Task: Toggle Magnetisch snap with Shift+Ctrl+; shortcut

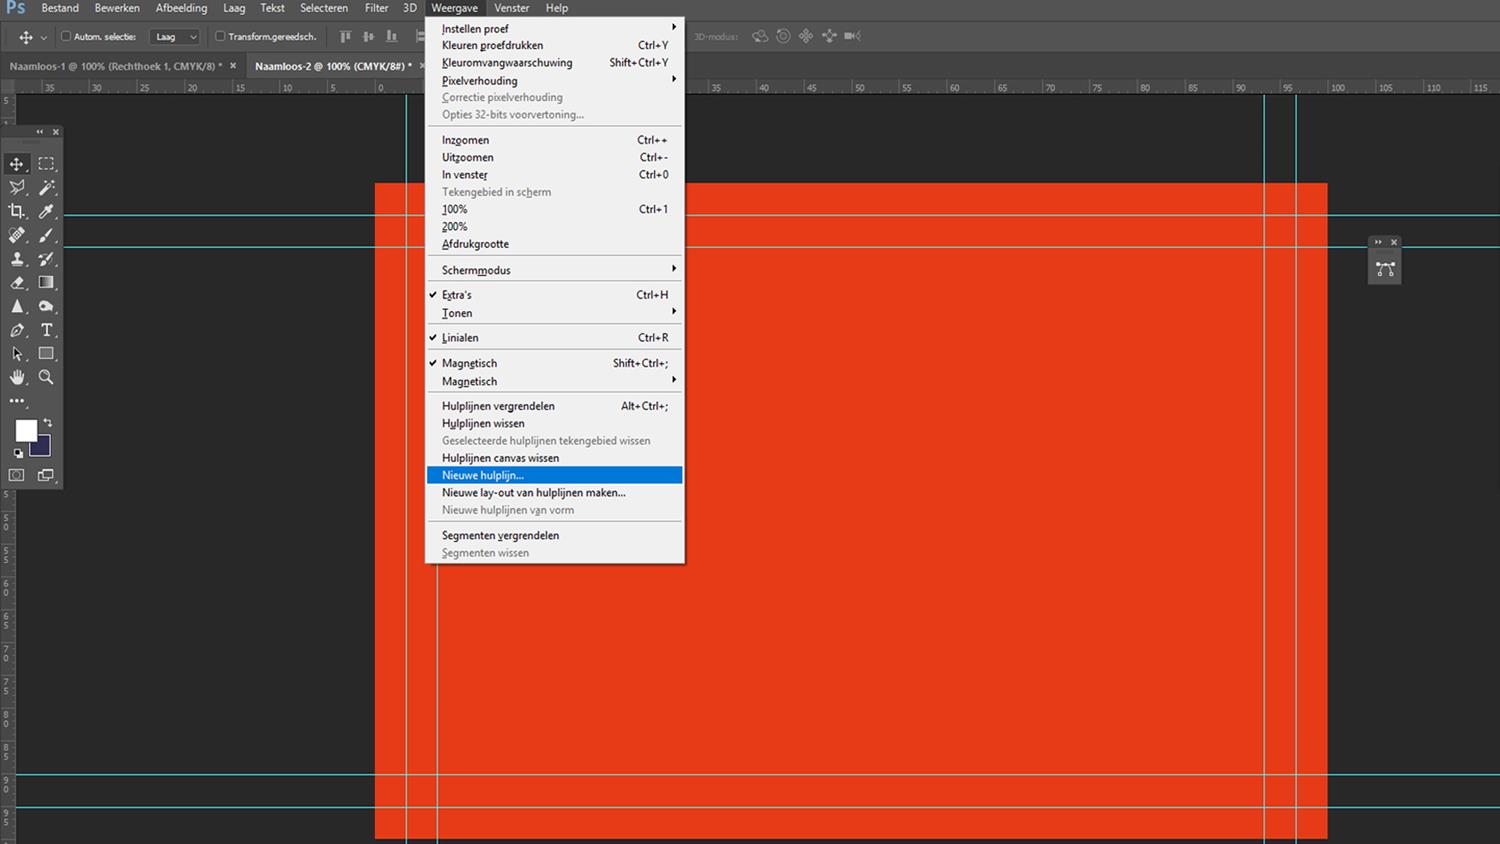Action: [x=555, y=363]
